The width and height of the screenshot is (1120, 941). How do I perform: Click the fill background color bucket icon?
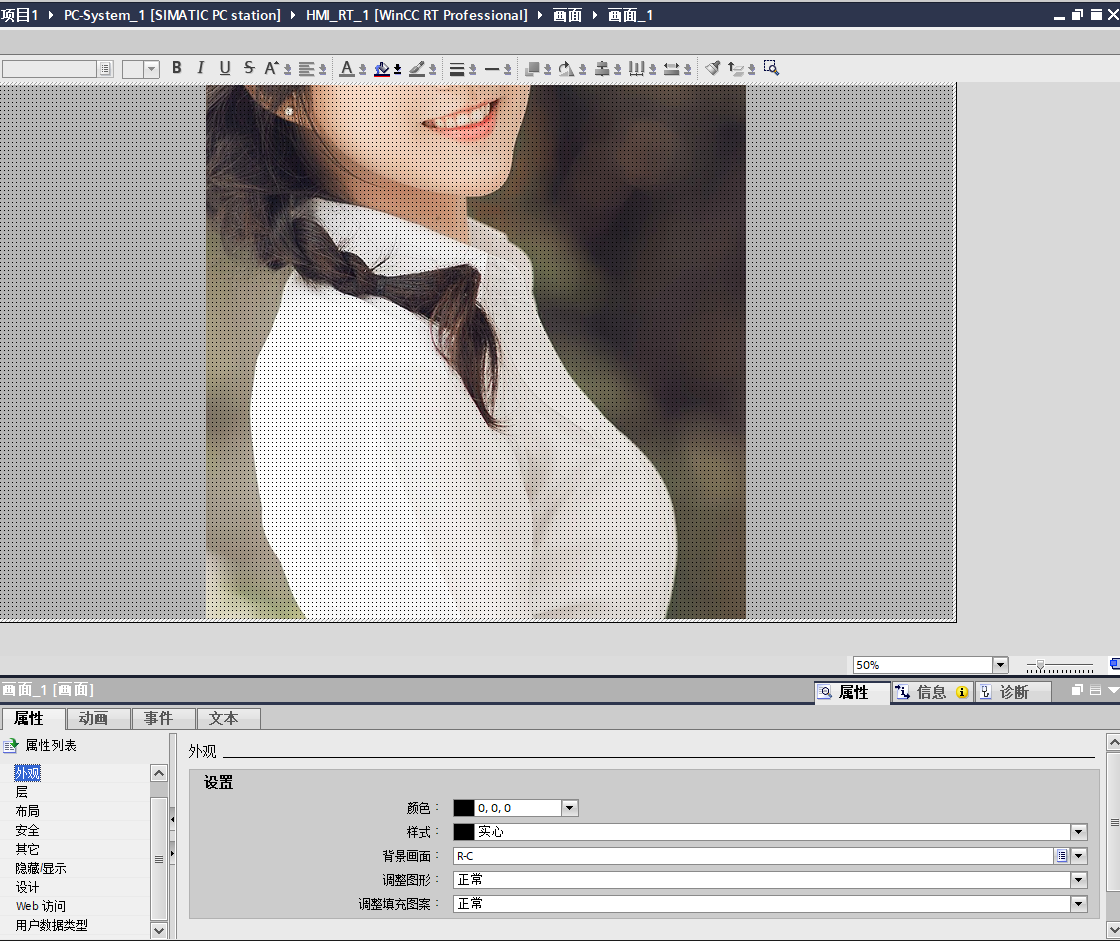click(x=381, y=68)
